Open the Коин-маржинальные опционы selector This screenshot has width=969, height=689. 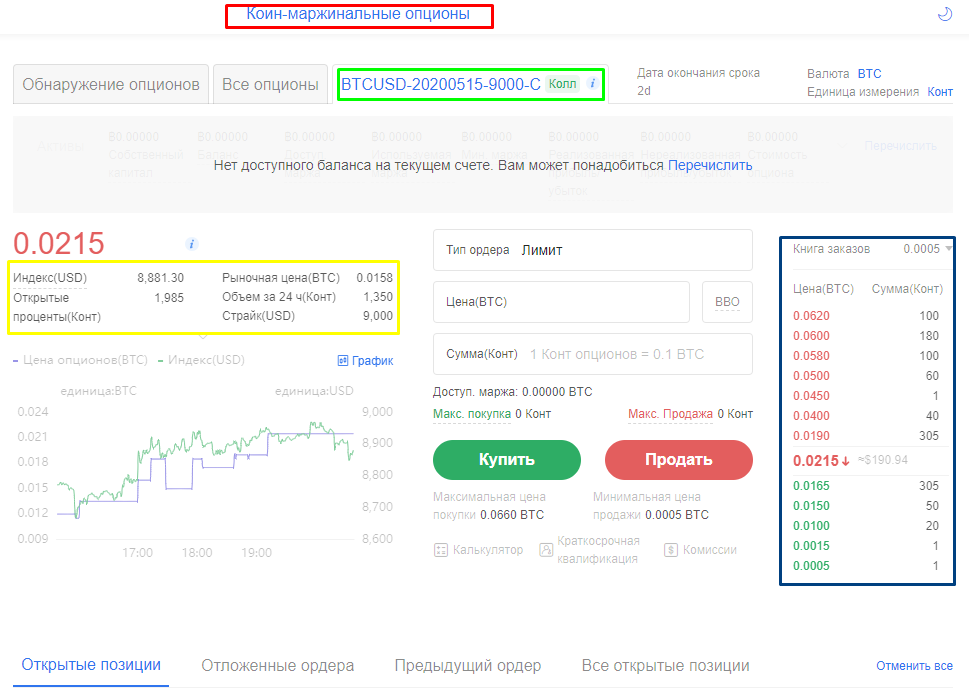point(358,15)
